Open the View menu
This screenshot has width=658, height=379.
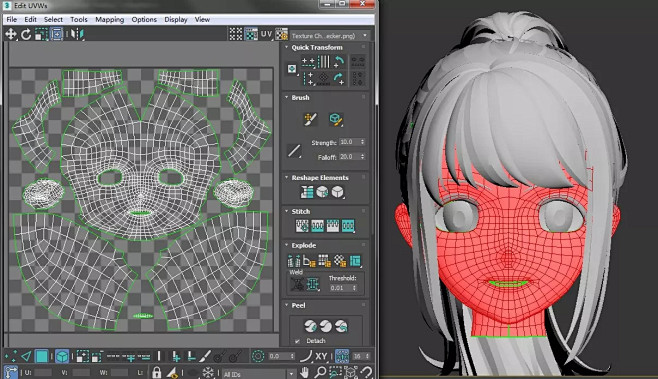coord(202,19)
